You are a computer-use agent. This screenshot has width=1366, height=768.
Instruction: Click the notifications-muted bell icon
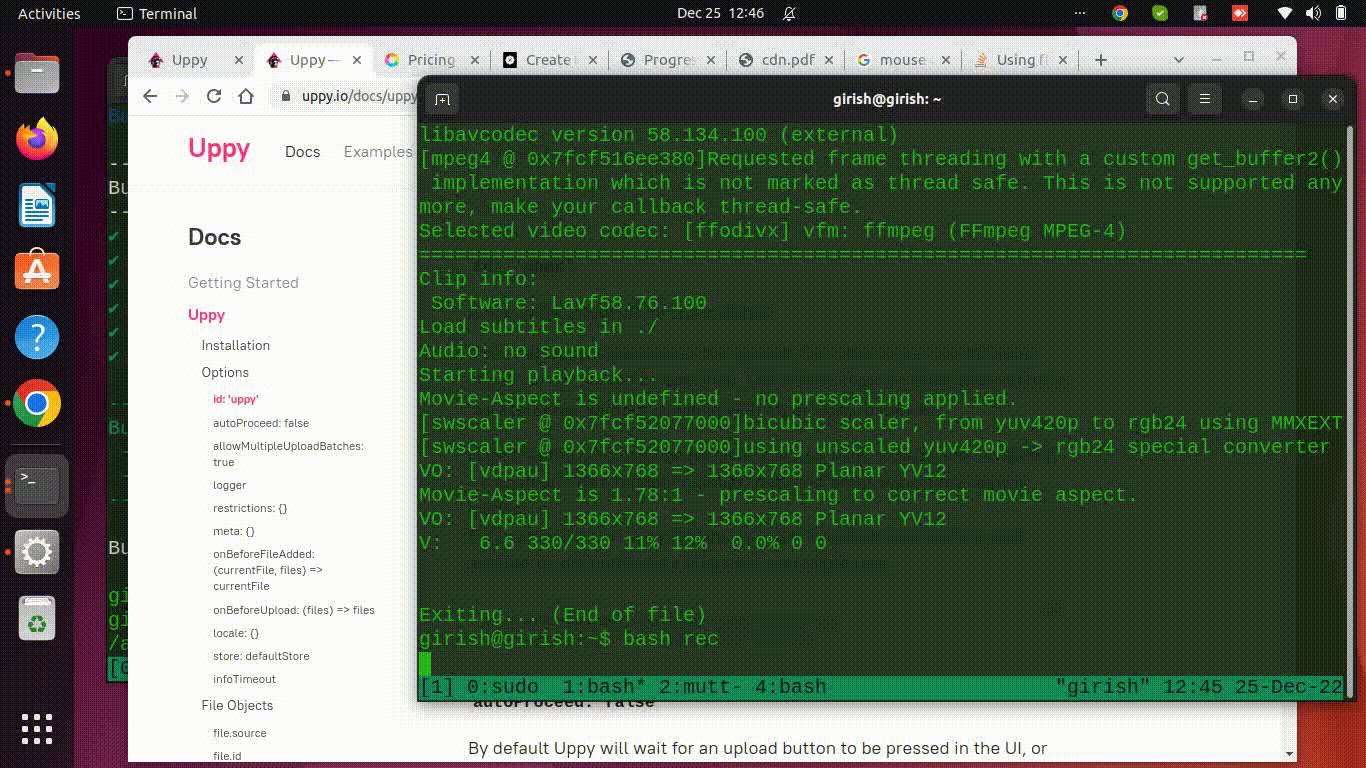[x=789, y=14]
